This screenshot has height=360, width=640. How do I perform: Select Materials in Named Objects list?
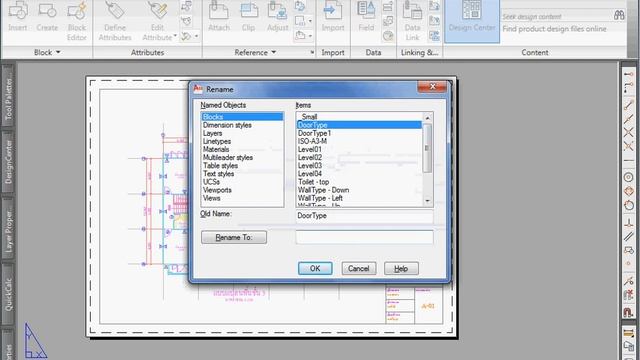[242, 149]
